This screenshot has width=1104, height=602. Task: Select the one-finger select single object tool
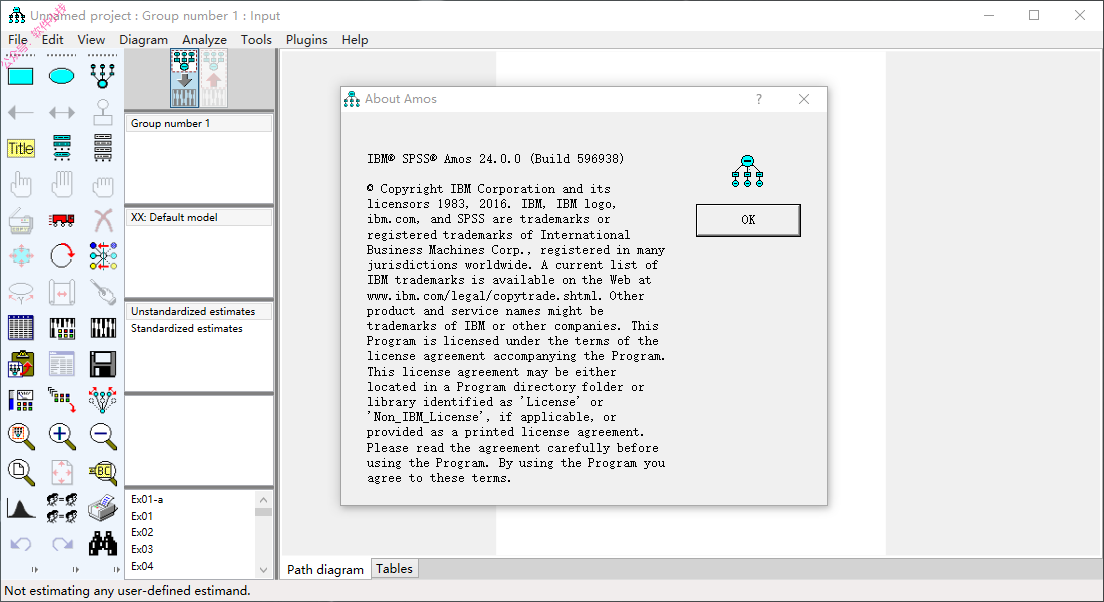20,185
